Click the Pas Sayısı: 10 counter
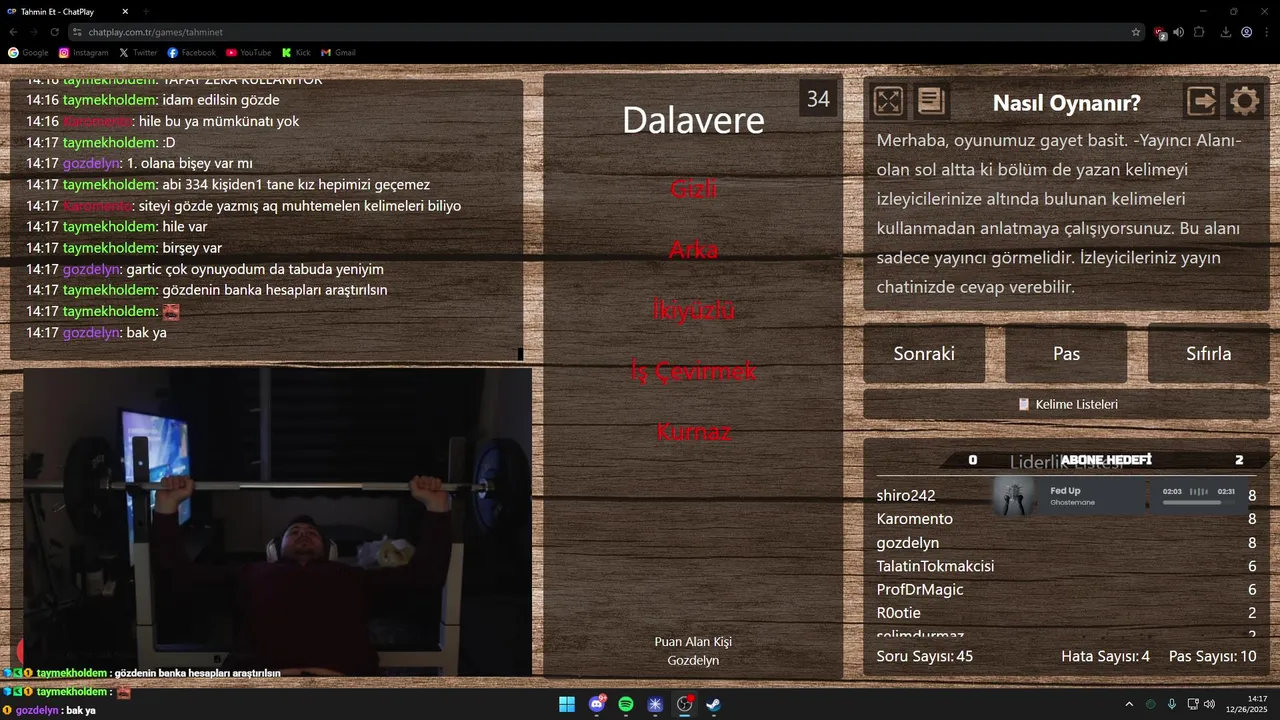This screenshot has height=720, width=1280. [x=1212, y=656]
